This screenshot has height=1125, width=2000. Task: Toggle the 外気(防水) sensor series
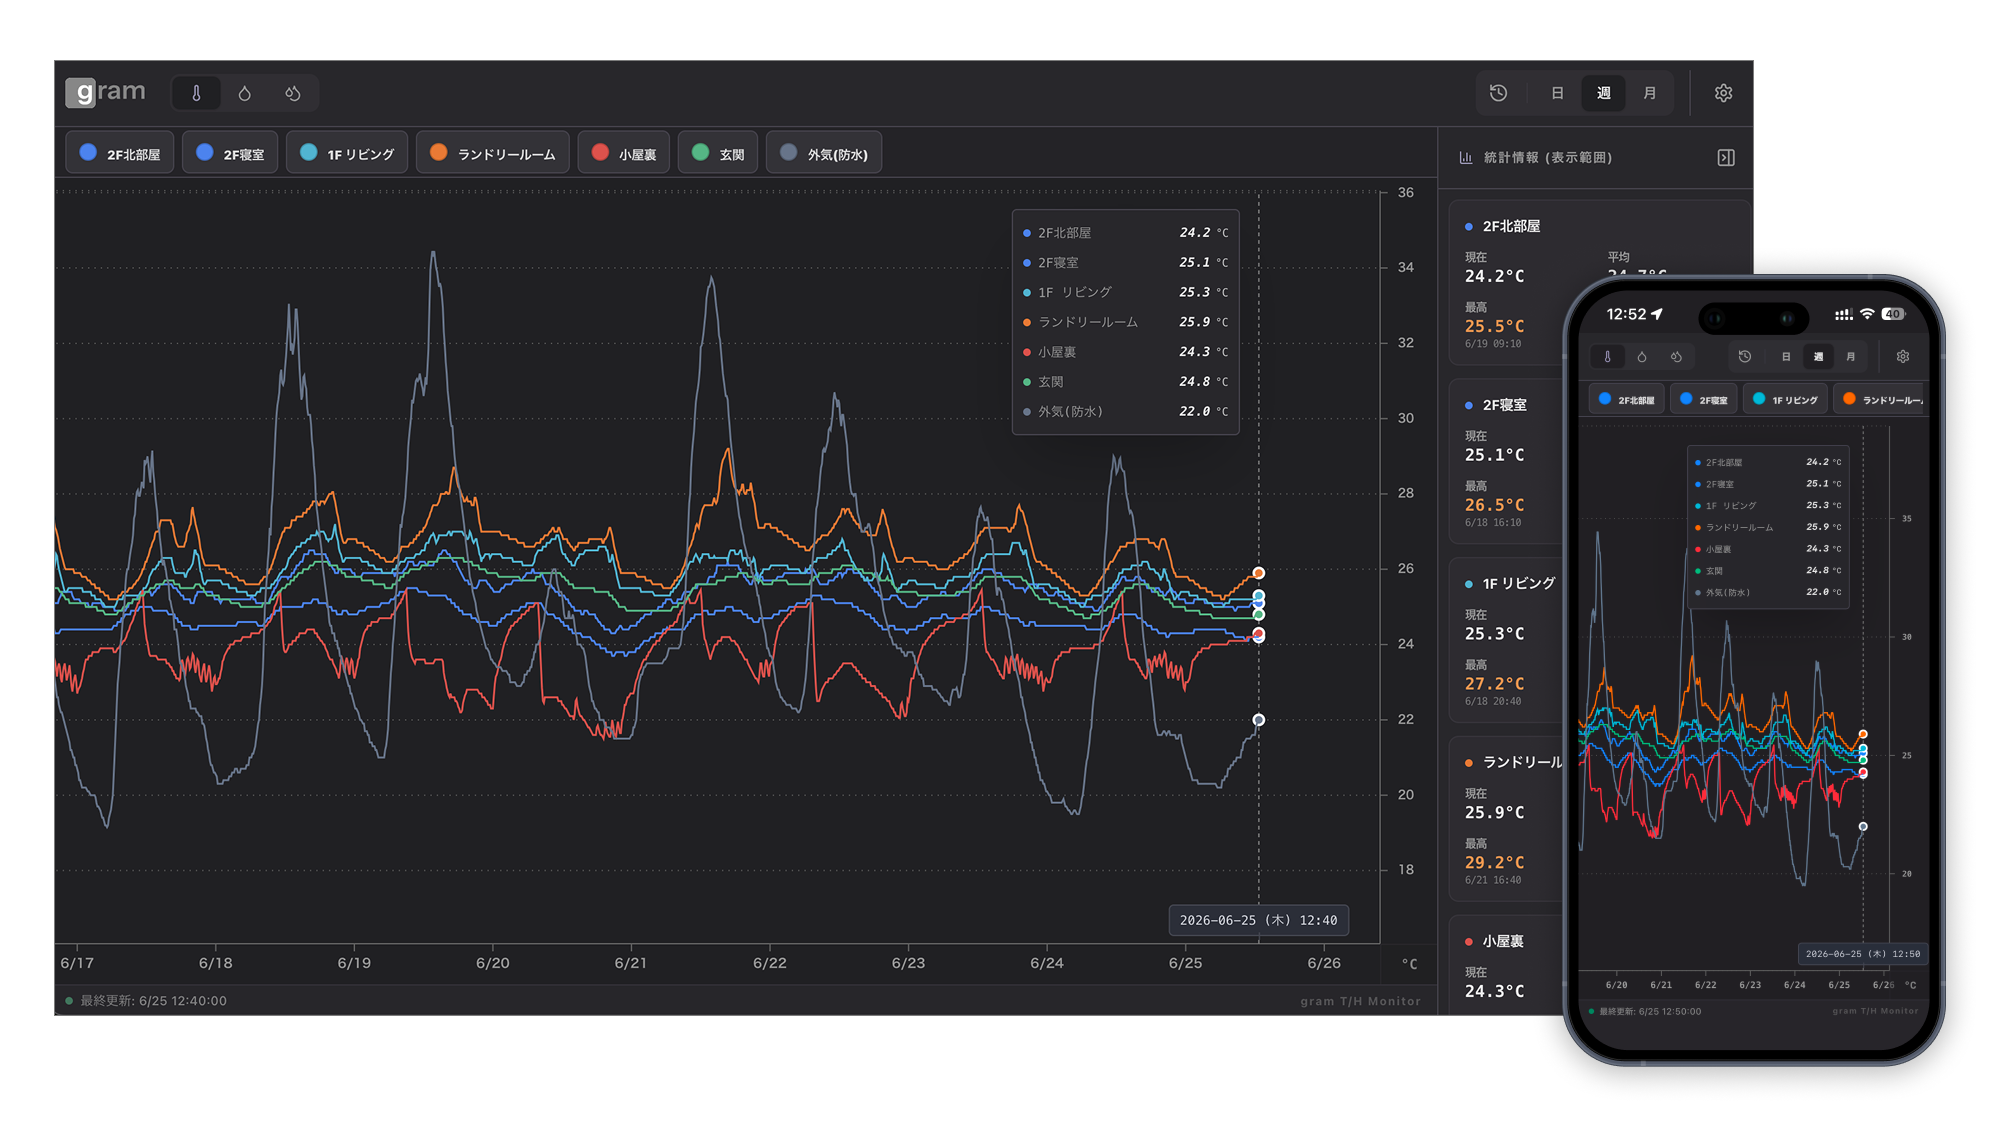(824, 153)
